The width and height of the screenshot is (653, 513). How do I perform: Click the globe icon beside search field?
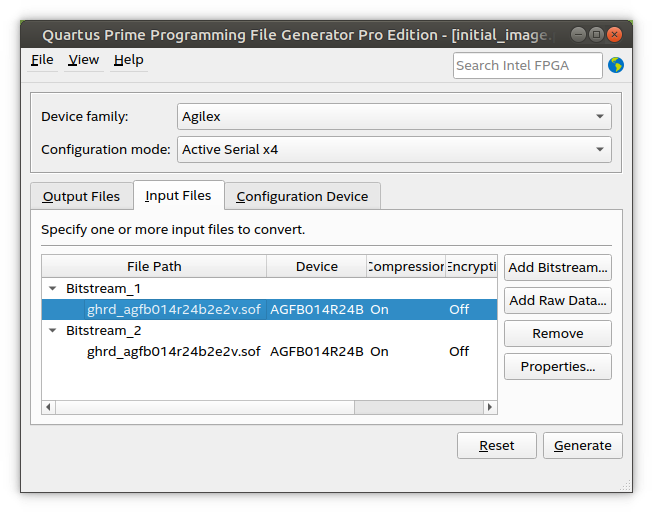pos(616,65)
